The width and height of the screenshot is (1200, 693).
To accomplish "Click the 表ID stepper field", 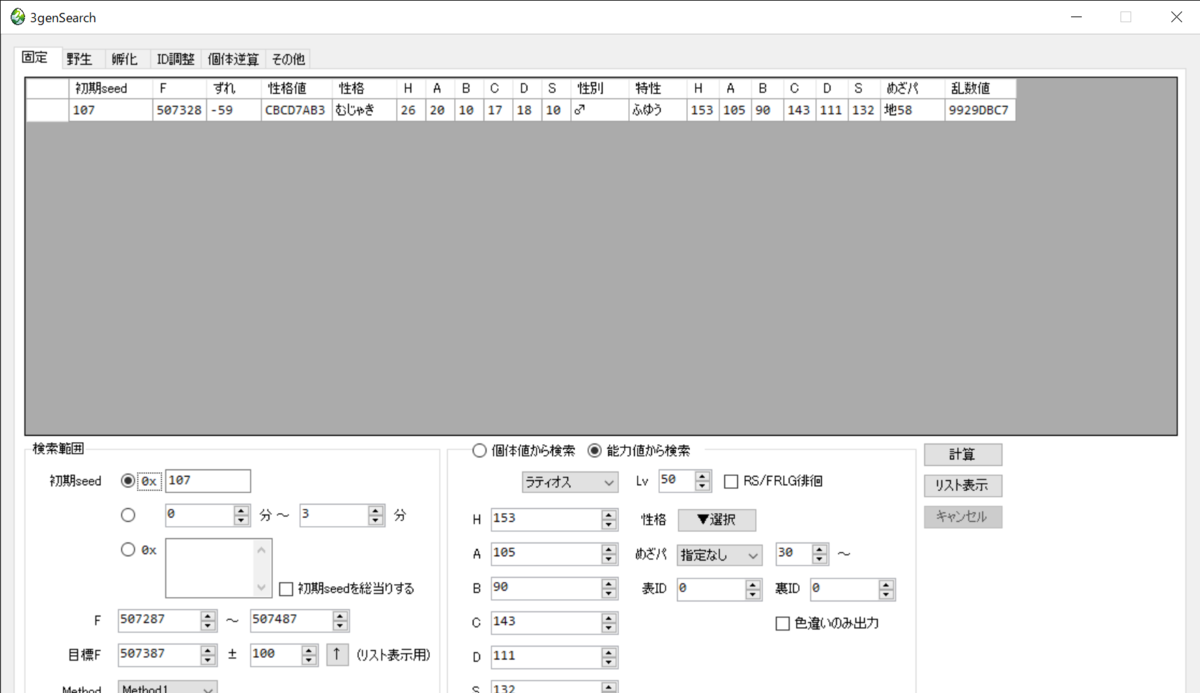I will pyautogui.click(x=719, y=589).
